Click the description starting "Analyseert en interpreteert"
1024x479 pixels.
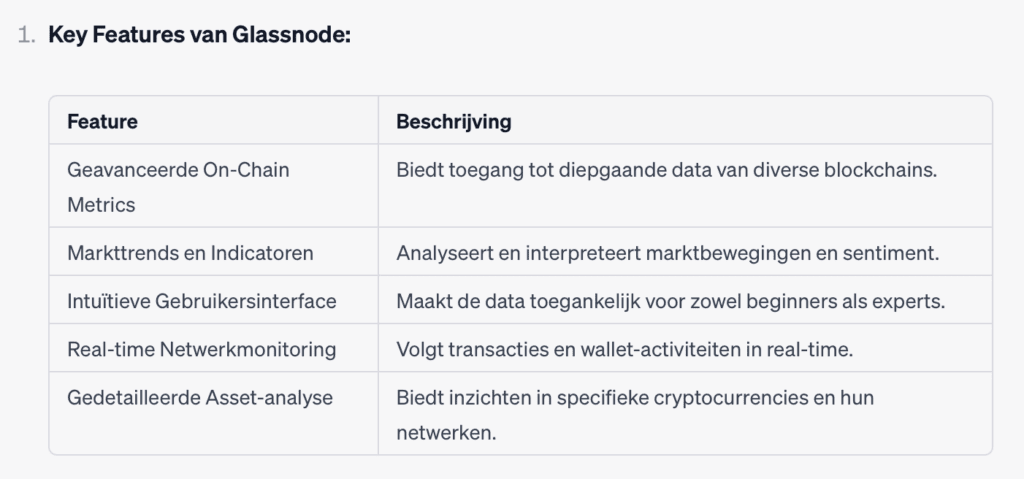(667, 253)
